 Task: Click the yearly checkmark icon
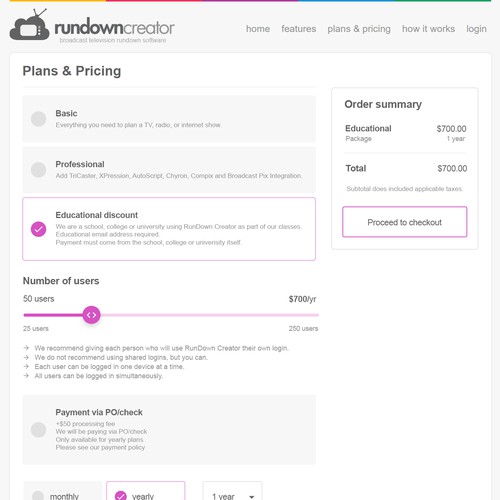[121, 496]
